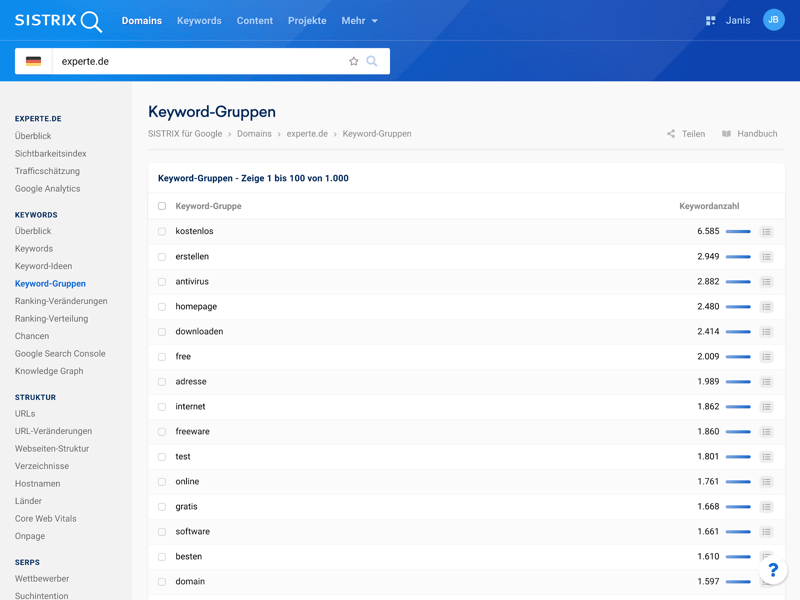Click the Teilen share icon
Screen dimensions: 800x600
[671, 134]
